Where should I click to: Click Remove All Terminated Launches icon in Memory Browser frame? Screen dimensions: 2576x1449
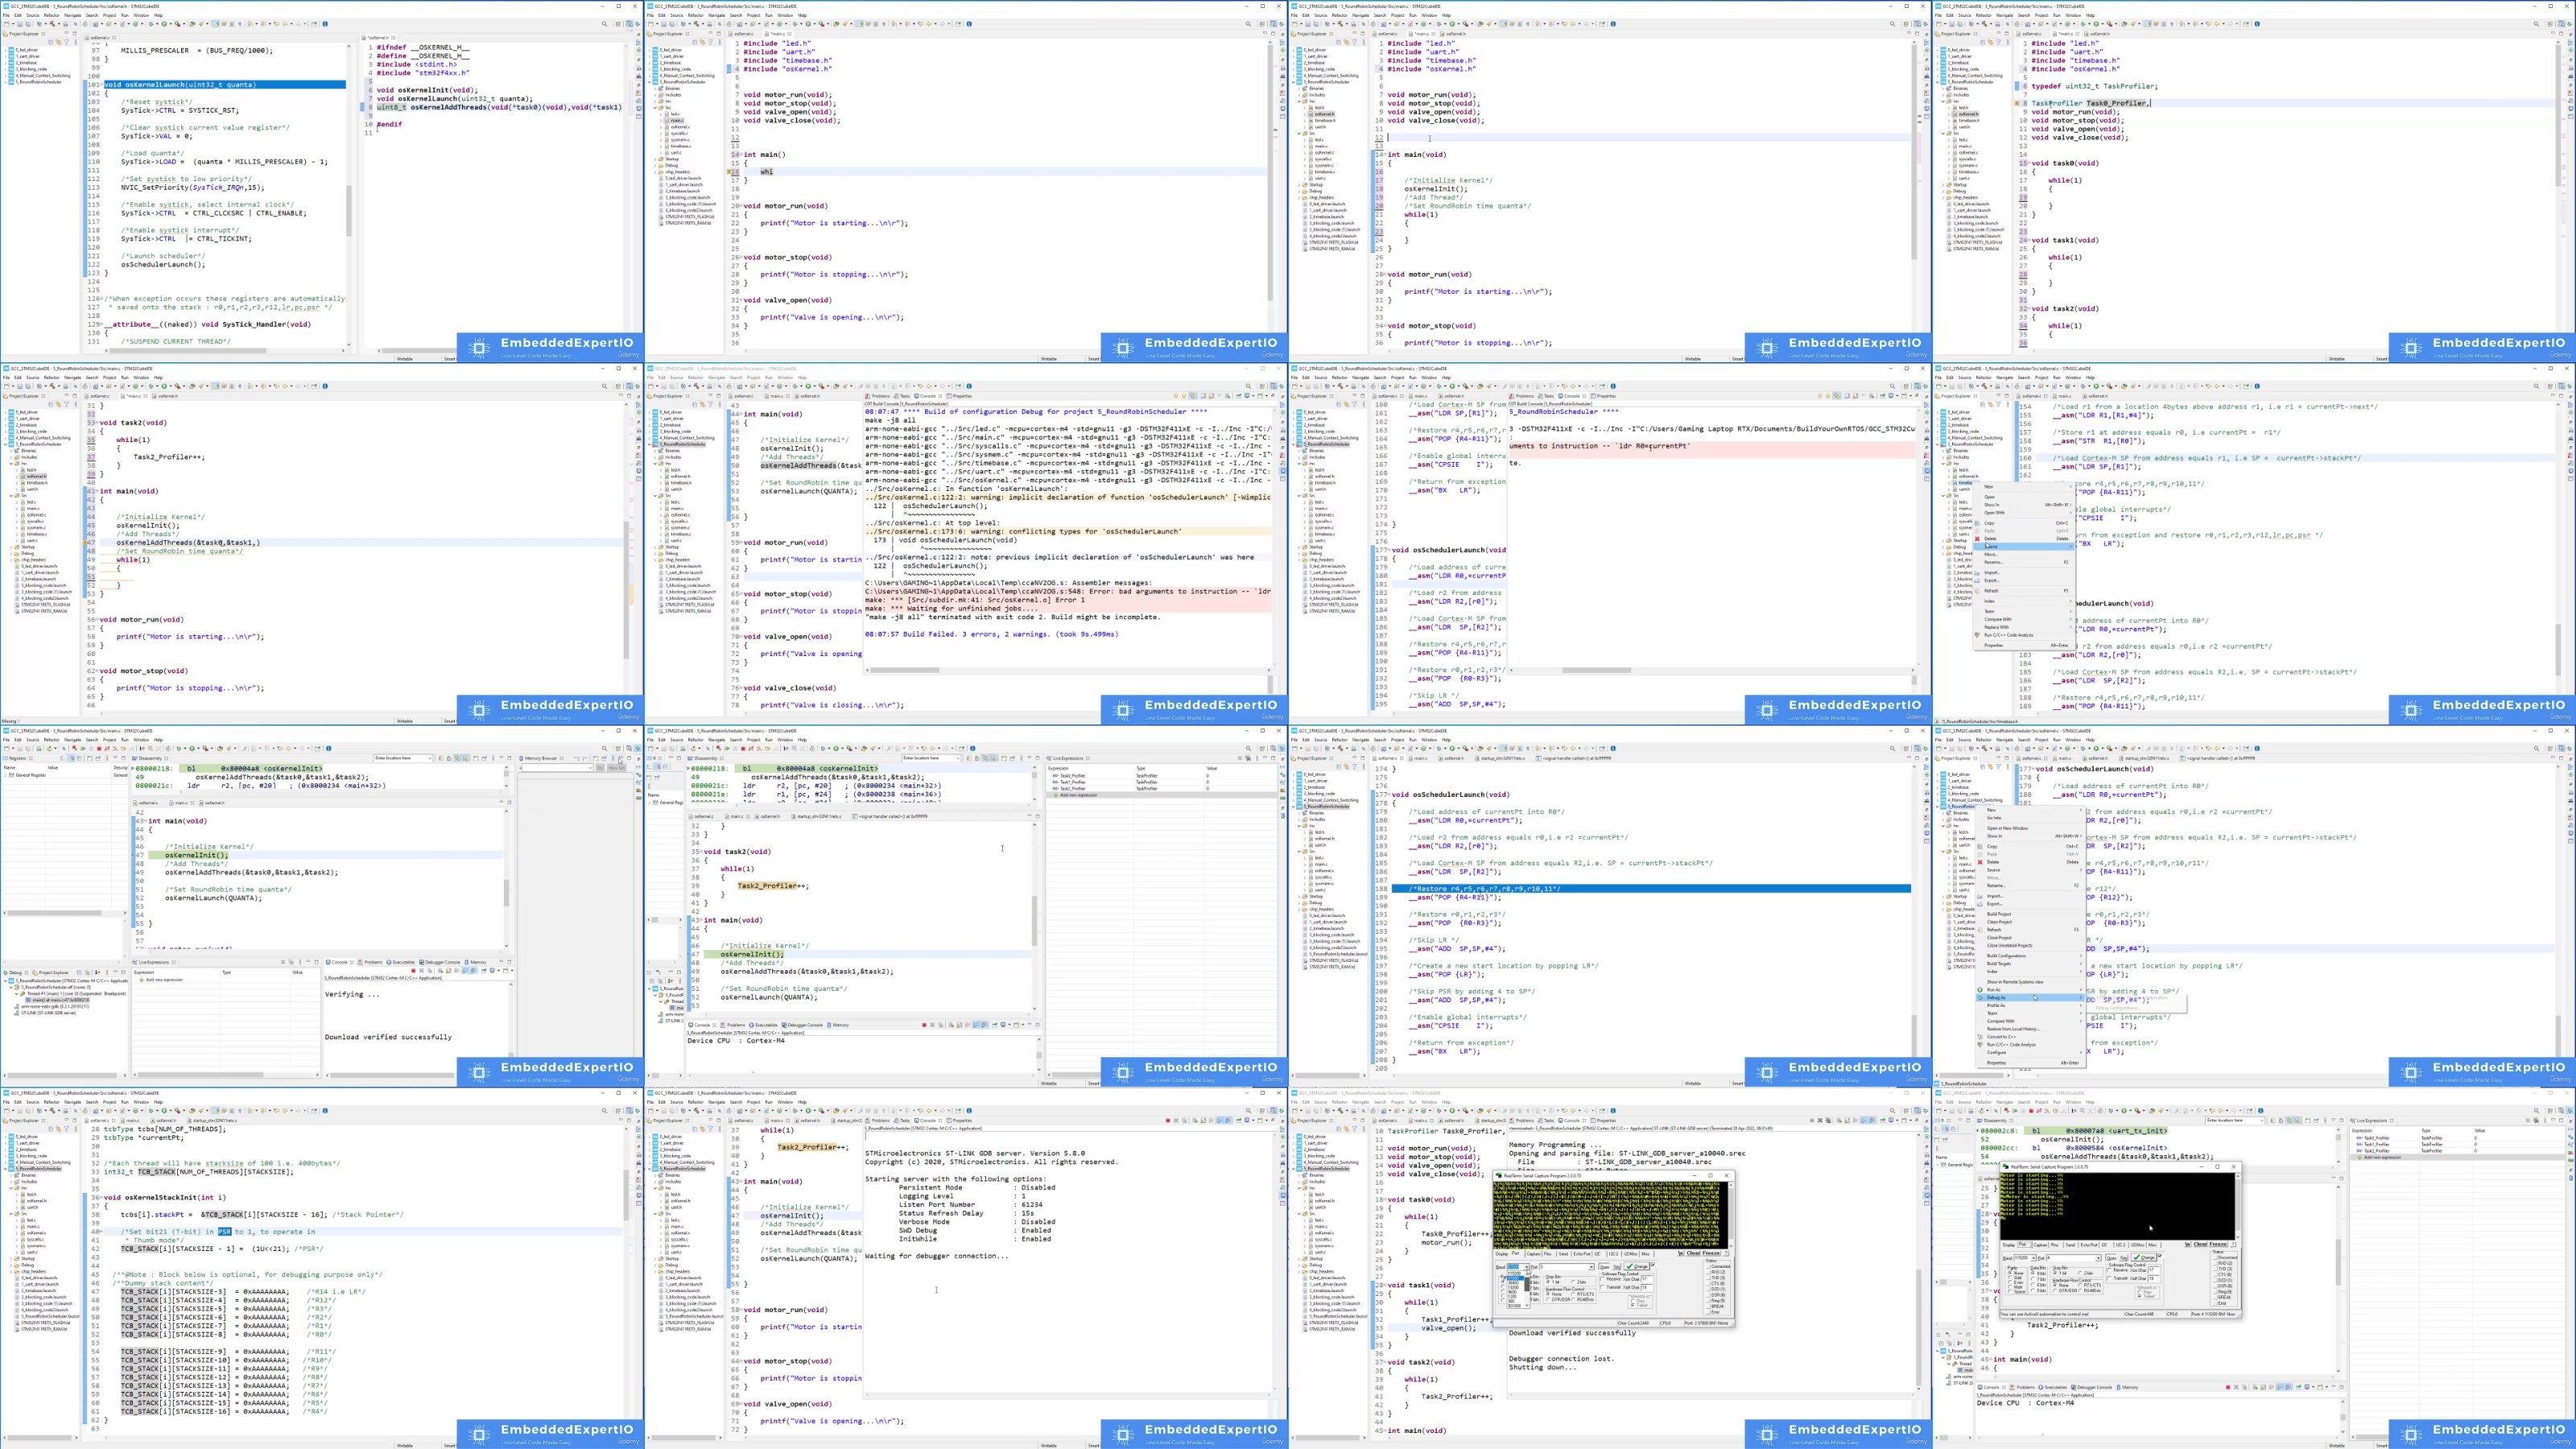click(430, 971)
